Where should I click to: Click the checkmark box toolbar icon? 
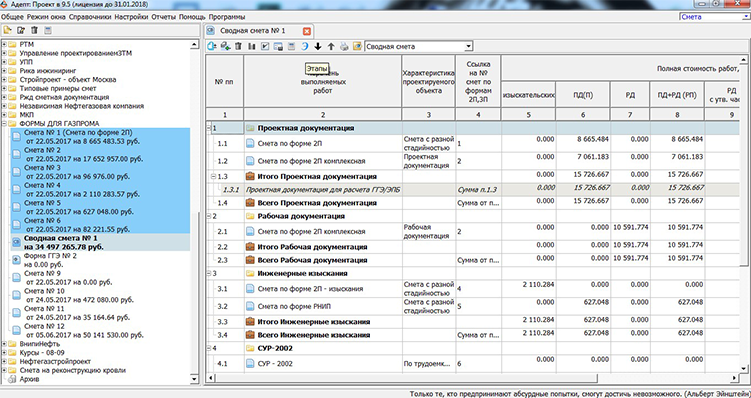[265, 46]
